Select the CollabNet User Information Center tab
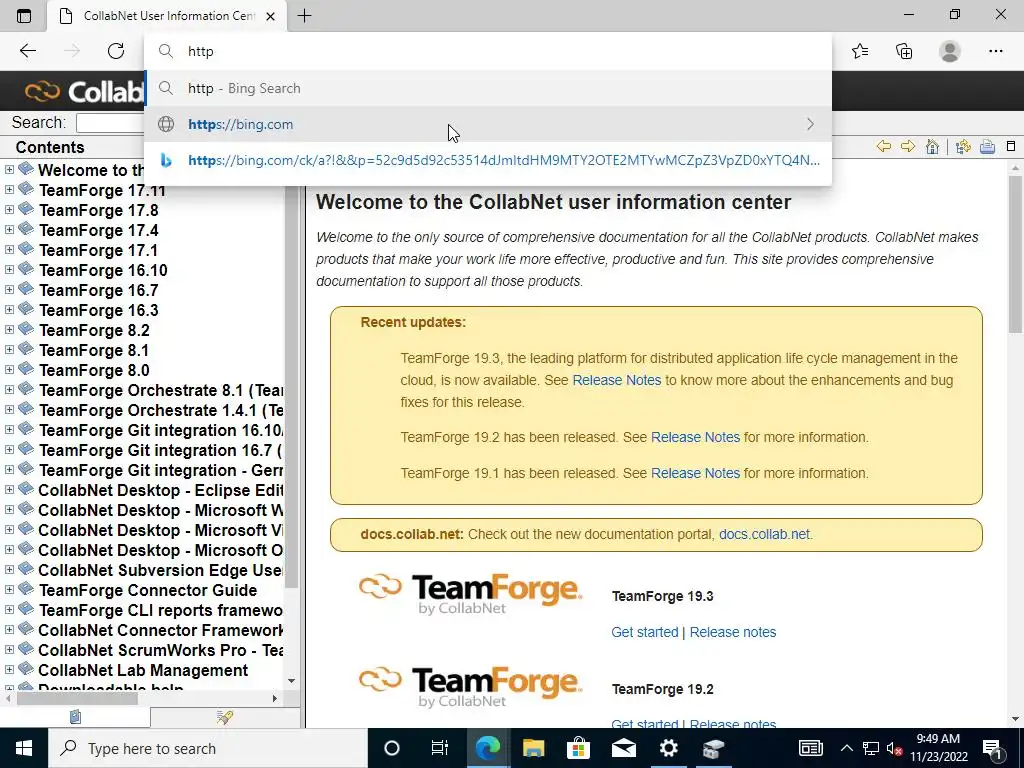This screenshot has height=768, width=1024. pyautogui.click(x=167, y=16)
